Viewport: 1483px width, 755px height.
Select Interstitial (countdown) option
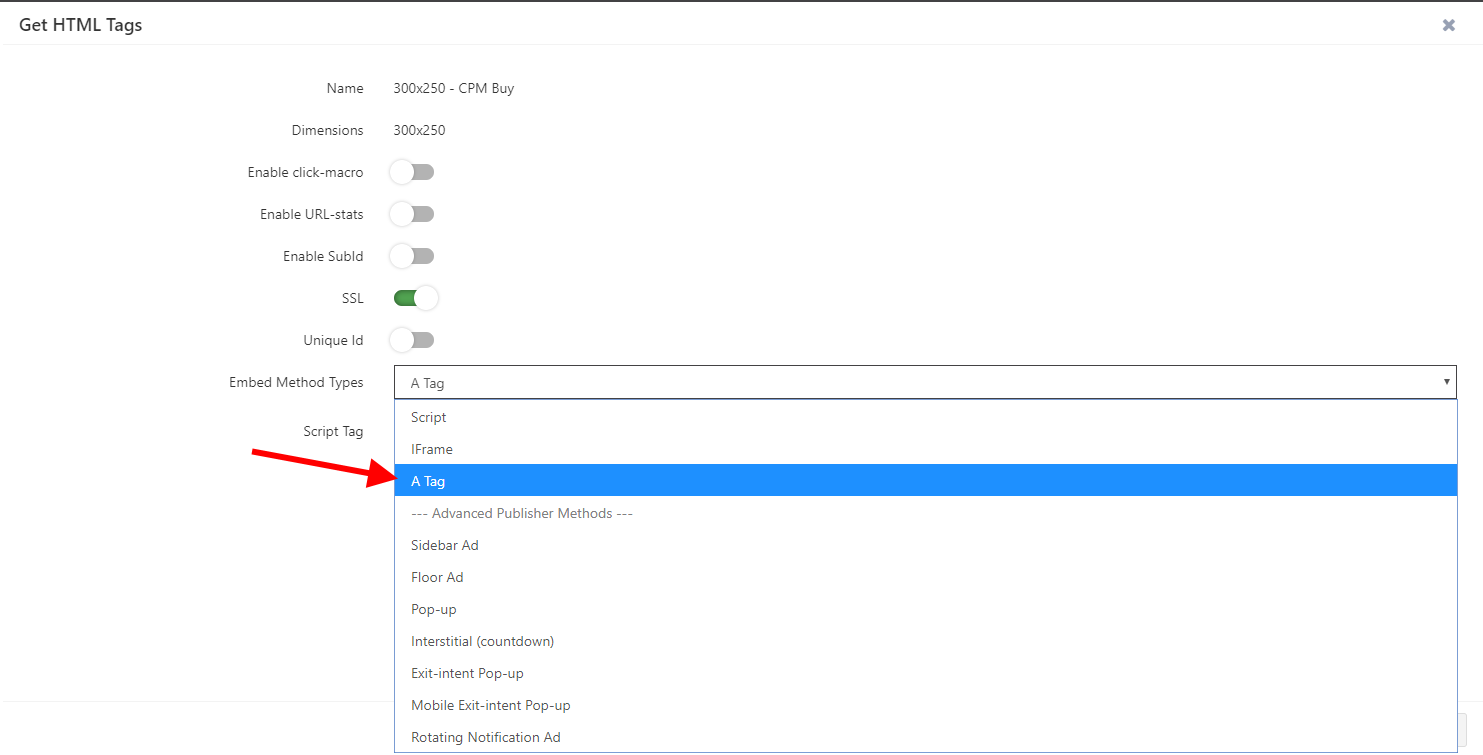coord(926,641)
